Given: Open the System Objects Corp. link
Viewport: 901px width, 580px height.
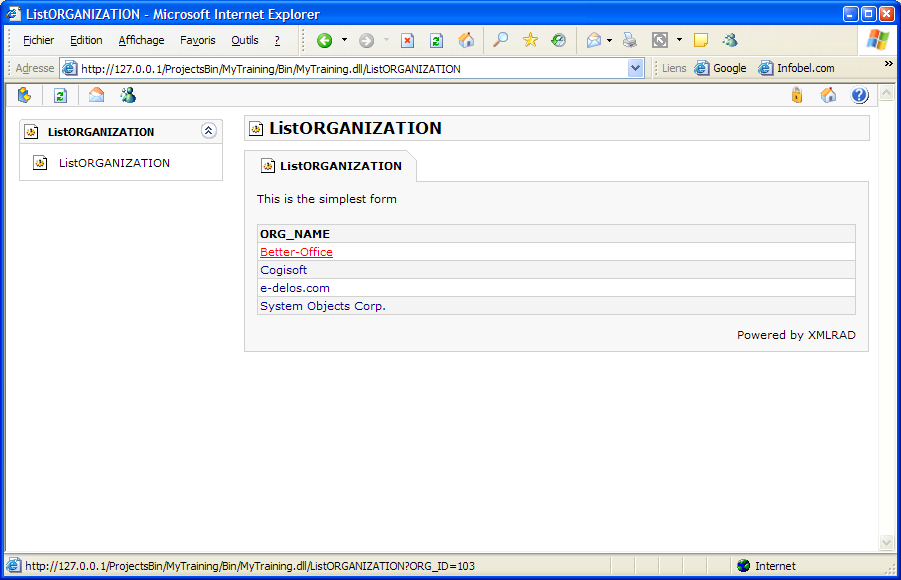Looking at the screenshot, I should point(322,306).
